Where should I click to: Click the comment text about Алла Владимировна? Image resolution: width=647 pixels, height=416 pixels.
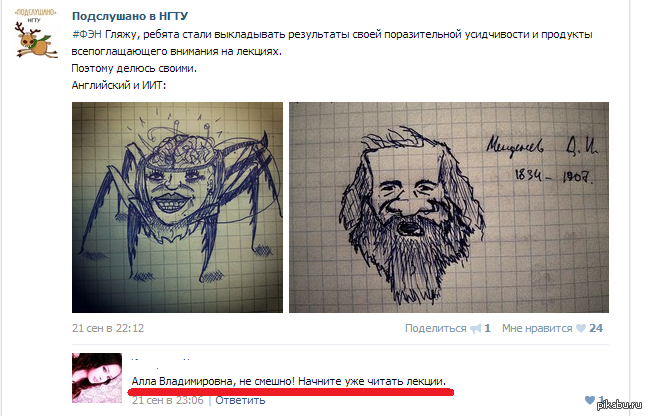[288, 381]
